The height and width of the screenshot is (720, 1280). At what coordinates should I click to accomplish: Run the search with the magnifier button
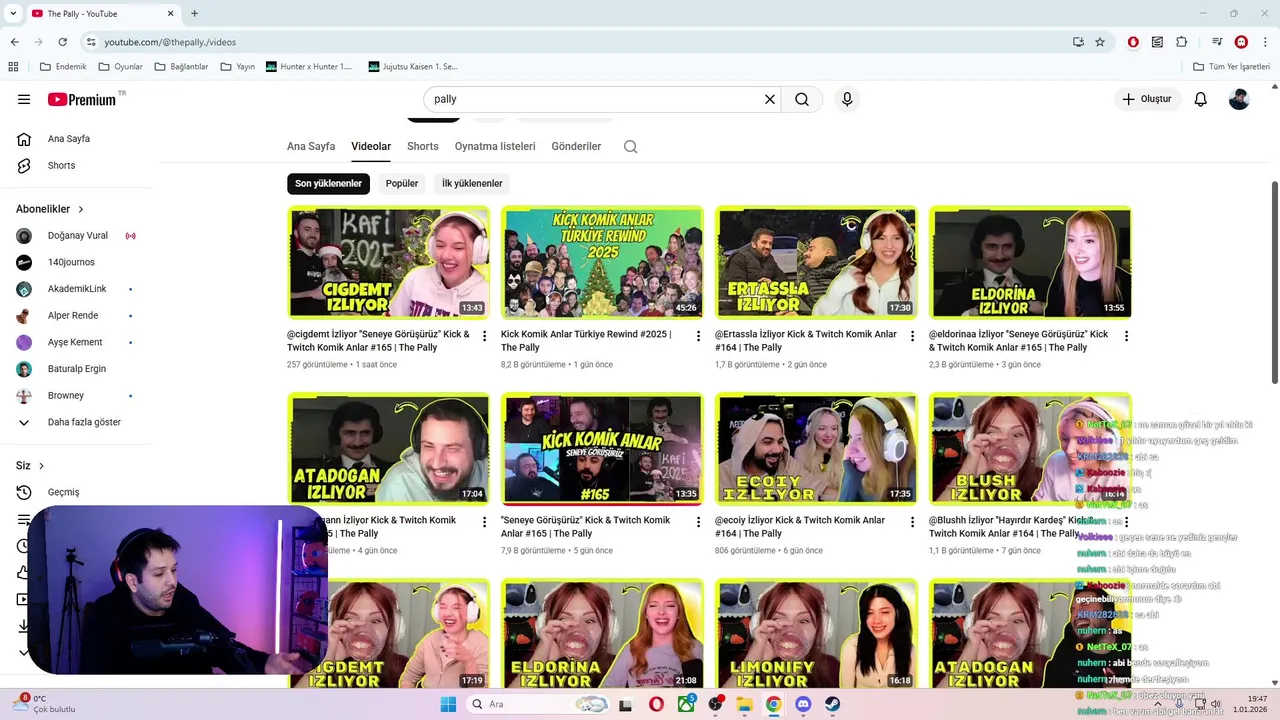[802, 99]
